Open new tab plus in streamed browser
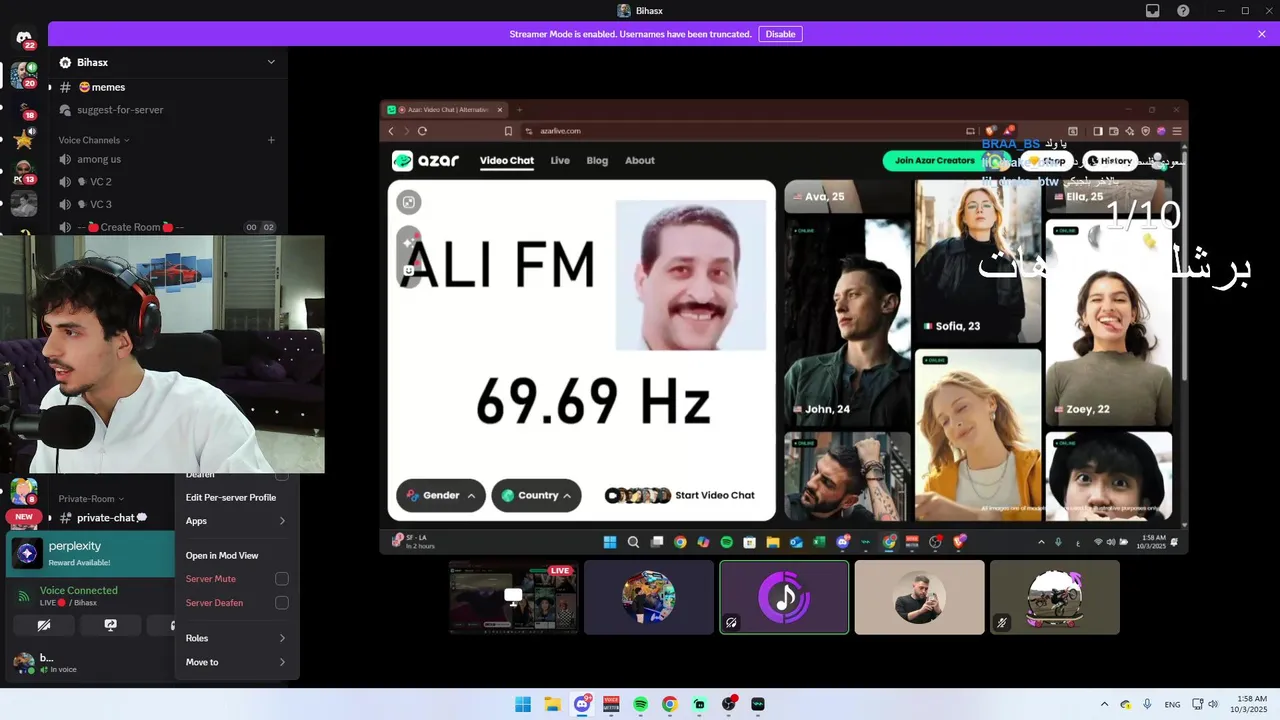The width and height of the screenshot is (1280, 720). pos(519,110)
